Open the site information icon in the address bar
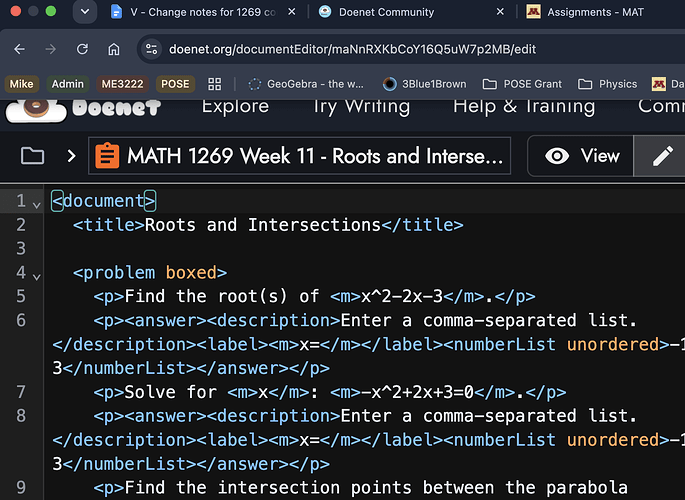The height and width of the screenshot is (500, 685). (152, 49)
